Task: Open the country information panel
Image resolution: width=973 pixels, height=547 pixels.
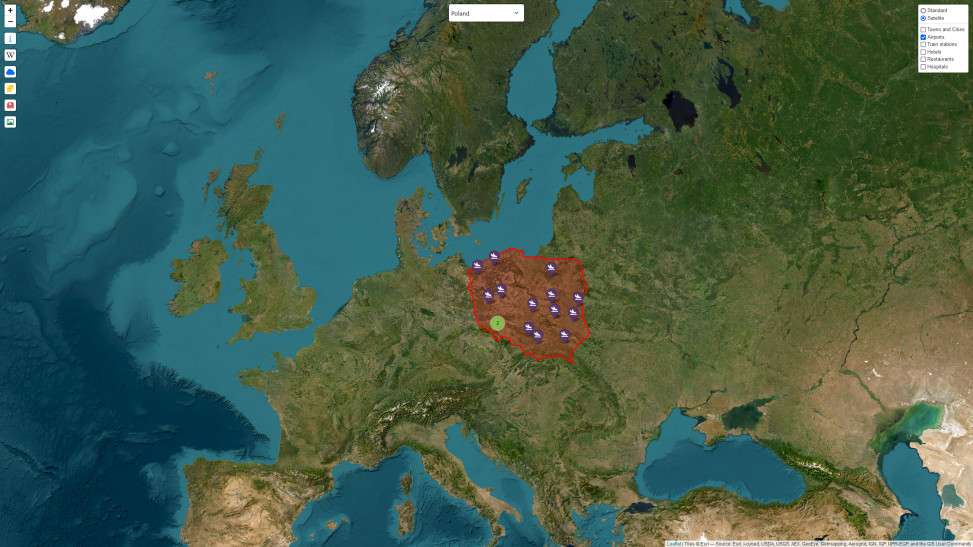Action: point(10,38)
